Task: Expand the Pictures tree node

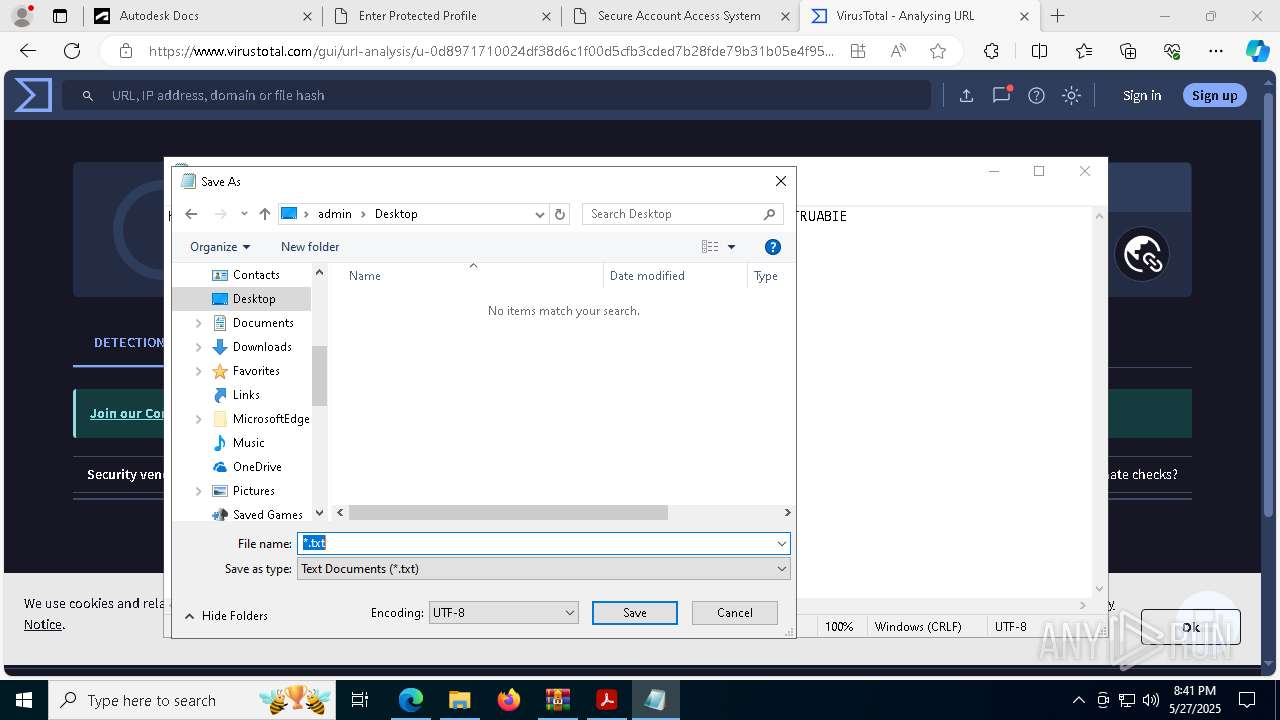Action: point(198,491)
